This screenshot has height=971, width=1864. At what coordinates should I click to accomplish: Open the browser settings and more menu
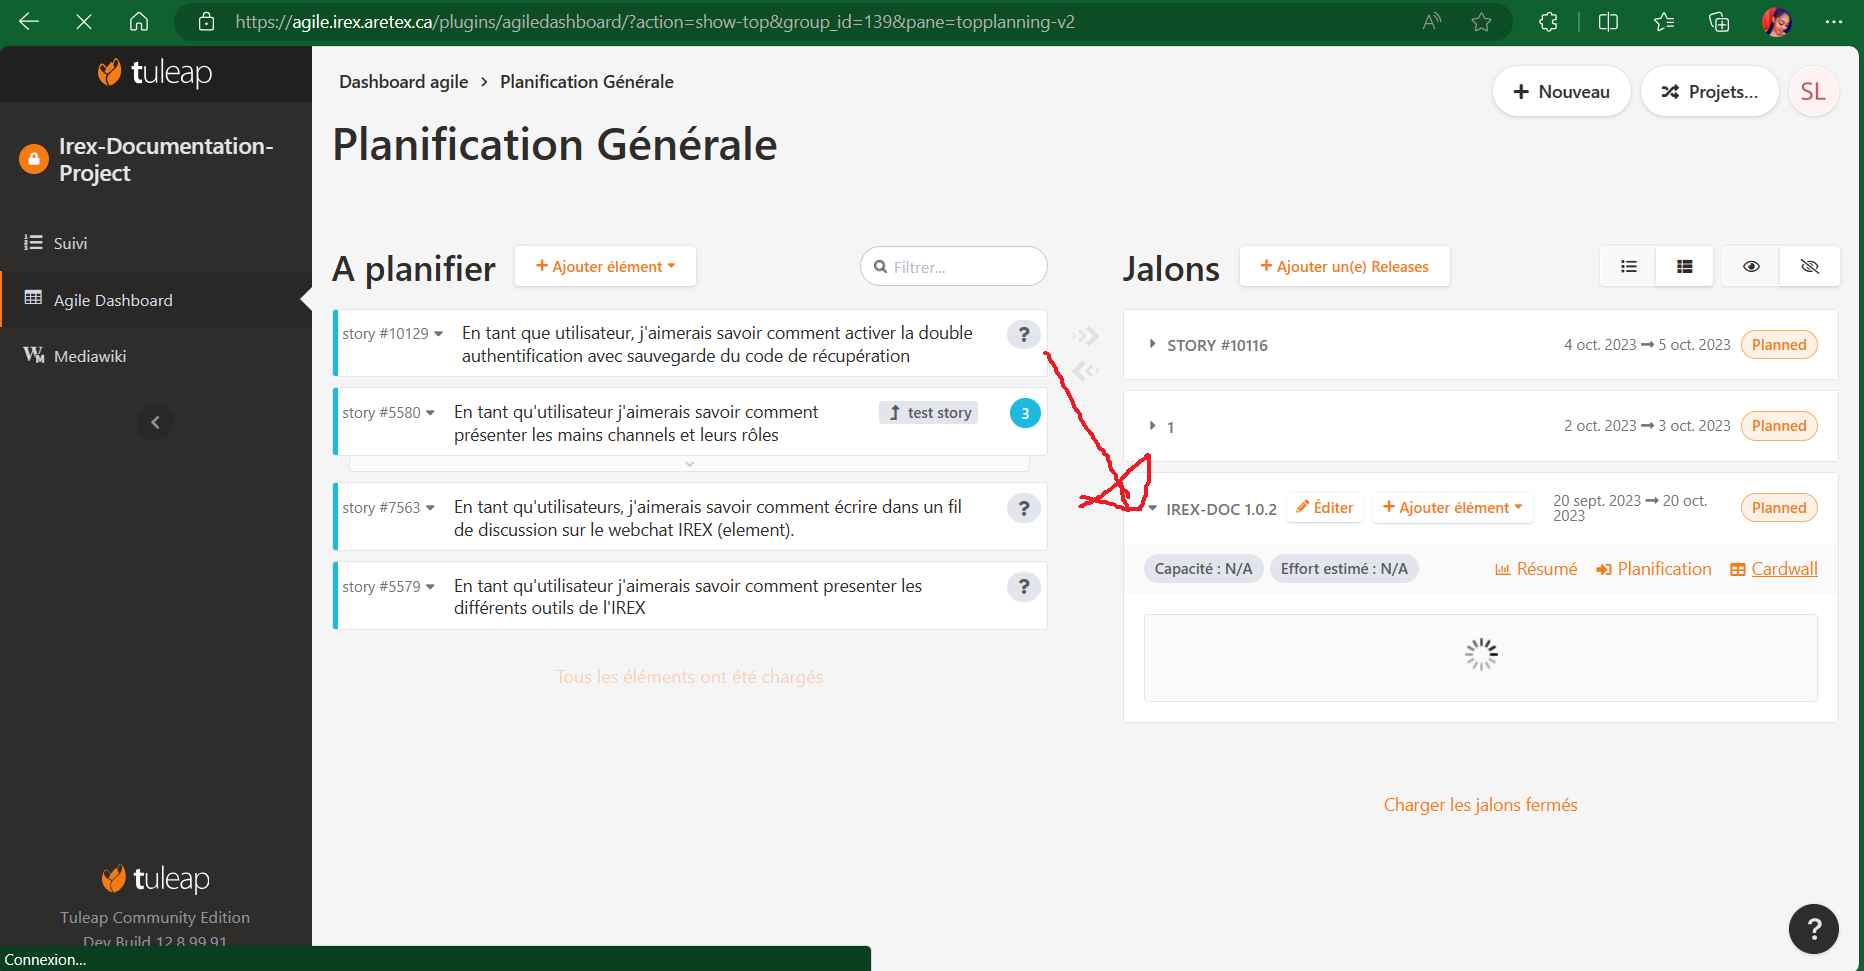coord(1833,22)
